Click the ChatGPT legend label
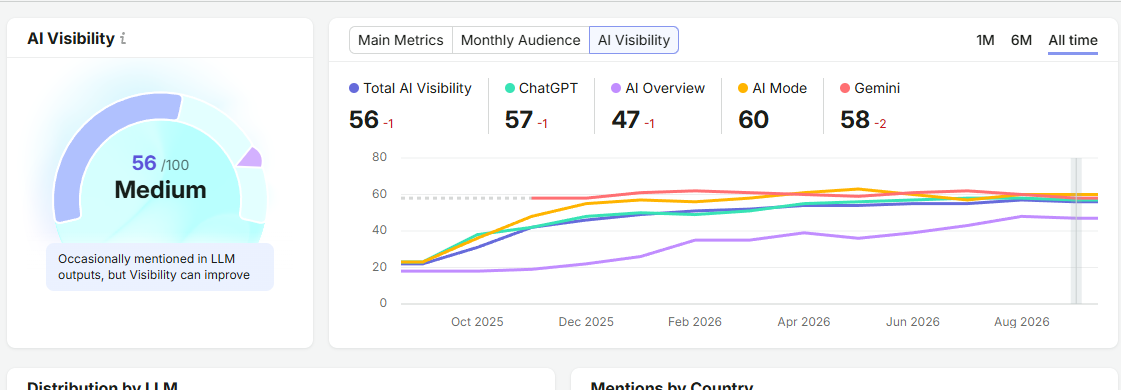The width and height of the screenshot is (1121, 390). pos(548,89)
